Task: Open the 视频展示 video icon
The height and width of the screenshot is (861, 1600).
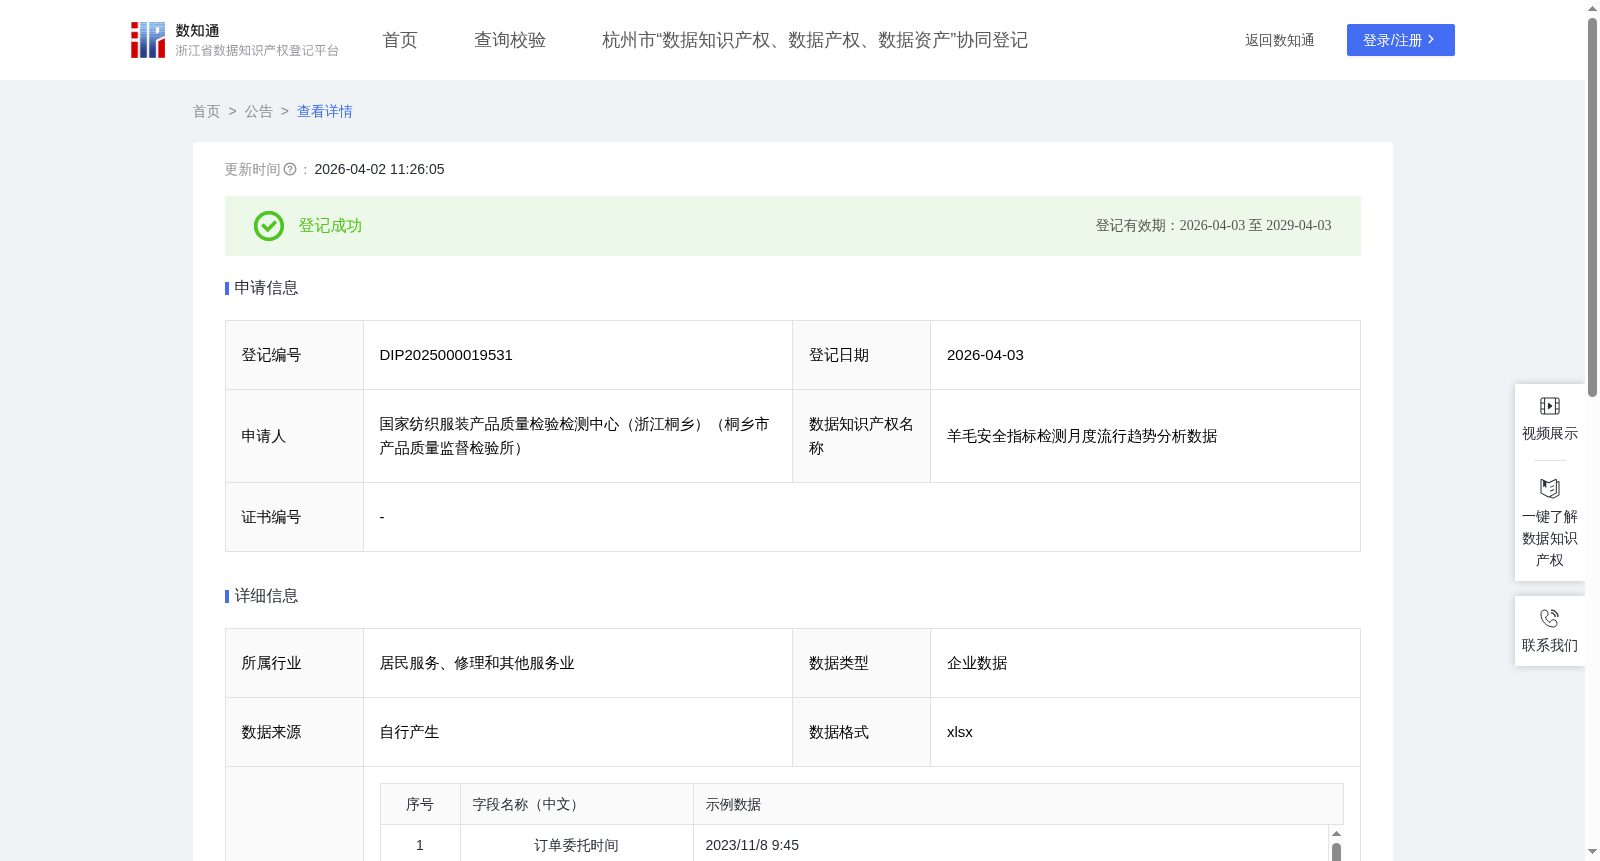Action: 1550,406
